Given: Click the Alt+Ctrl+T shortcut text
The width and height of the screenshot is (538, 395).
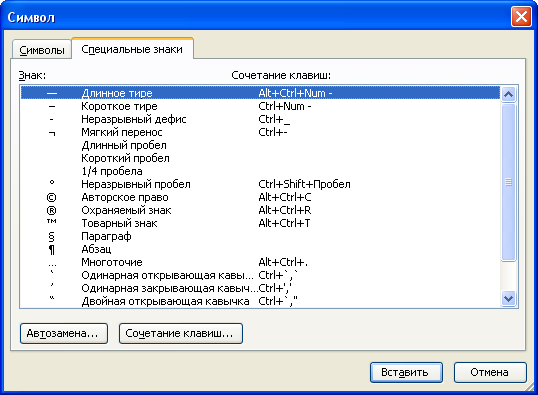Looking at the screenshot, I should point(284,223).
